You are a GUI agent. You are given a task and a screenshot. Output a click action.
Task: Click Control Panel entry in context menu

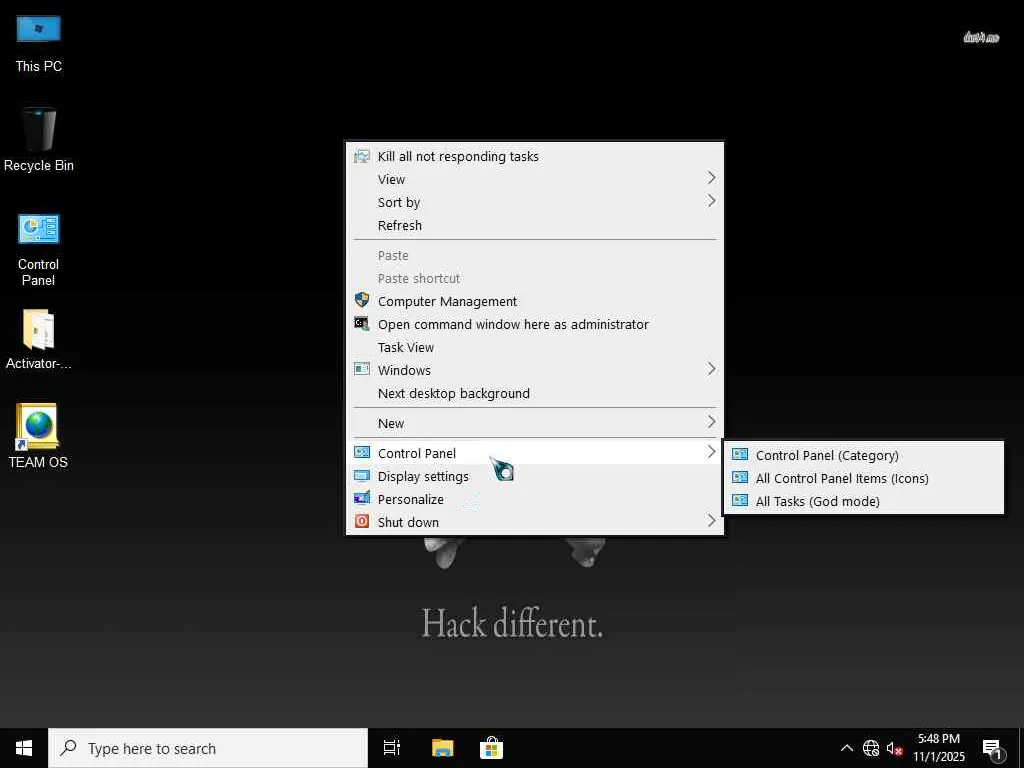coord(534,453)
